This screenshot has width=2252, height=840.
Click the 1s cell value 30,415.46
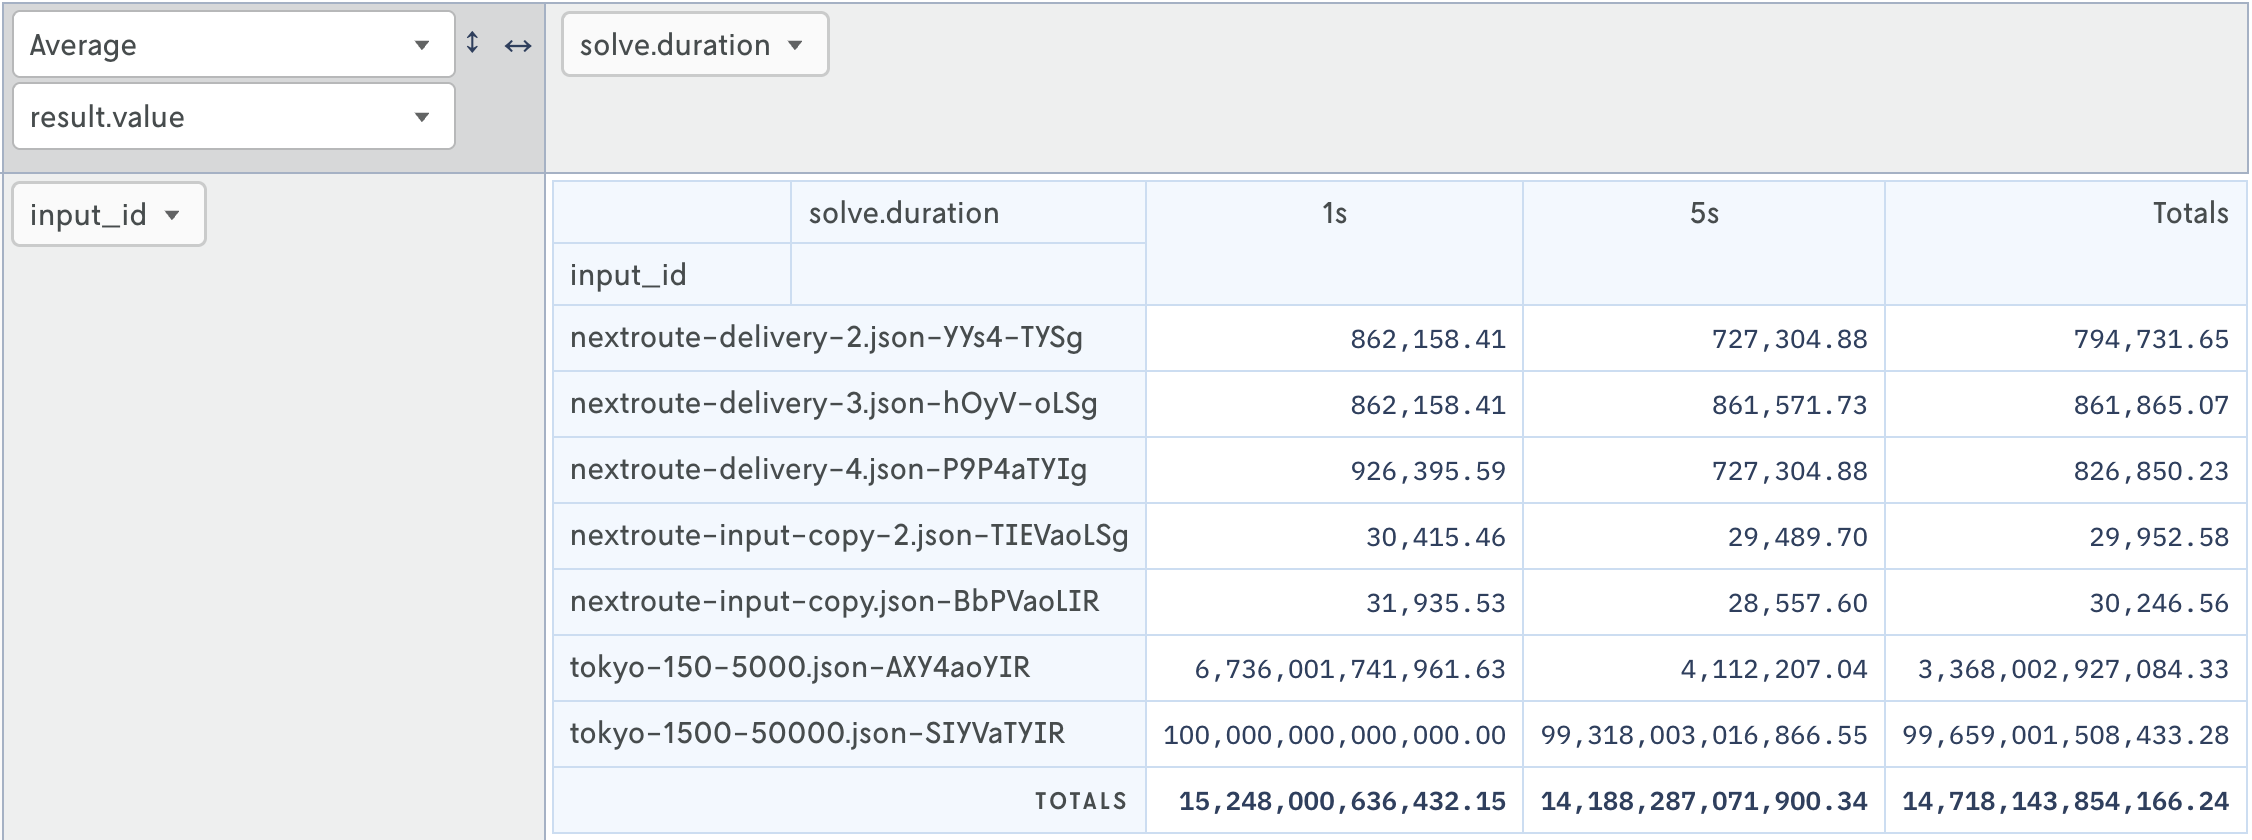tap(1435, 537)
